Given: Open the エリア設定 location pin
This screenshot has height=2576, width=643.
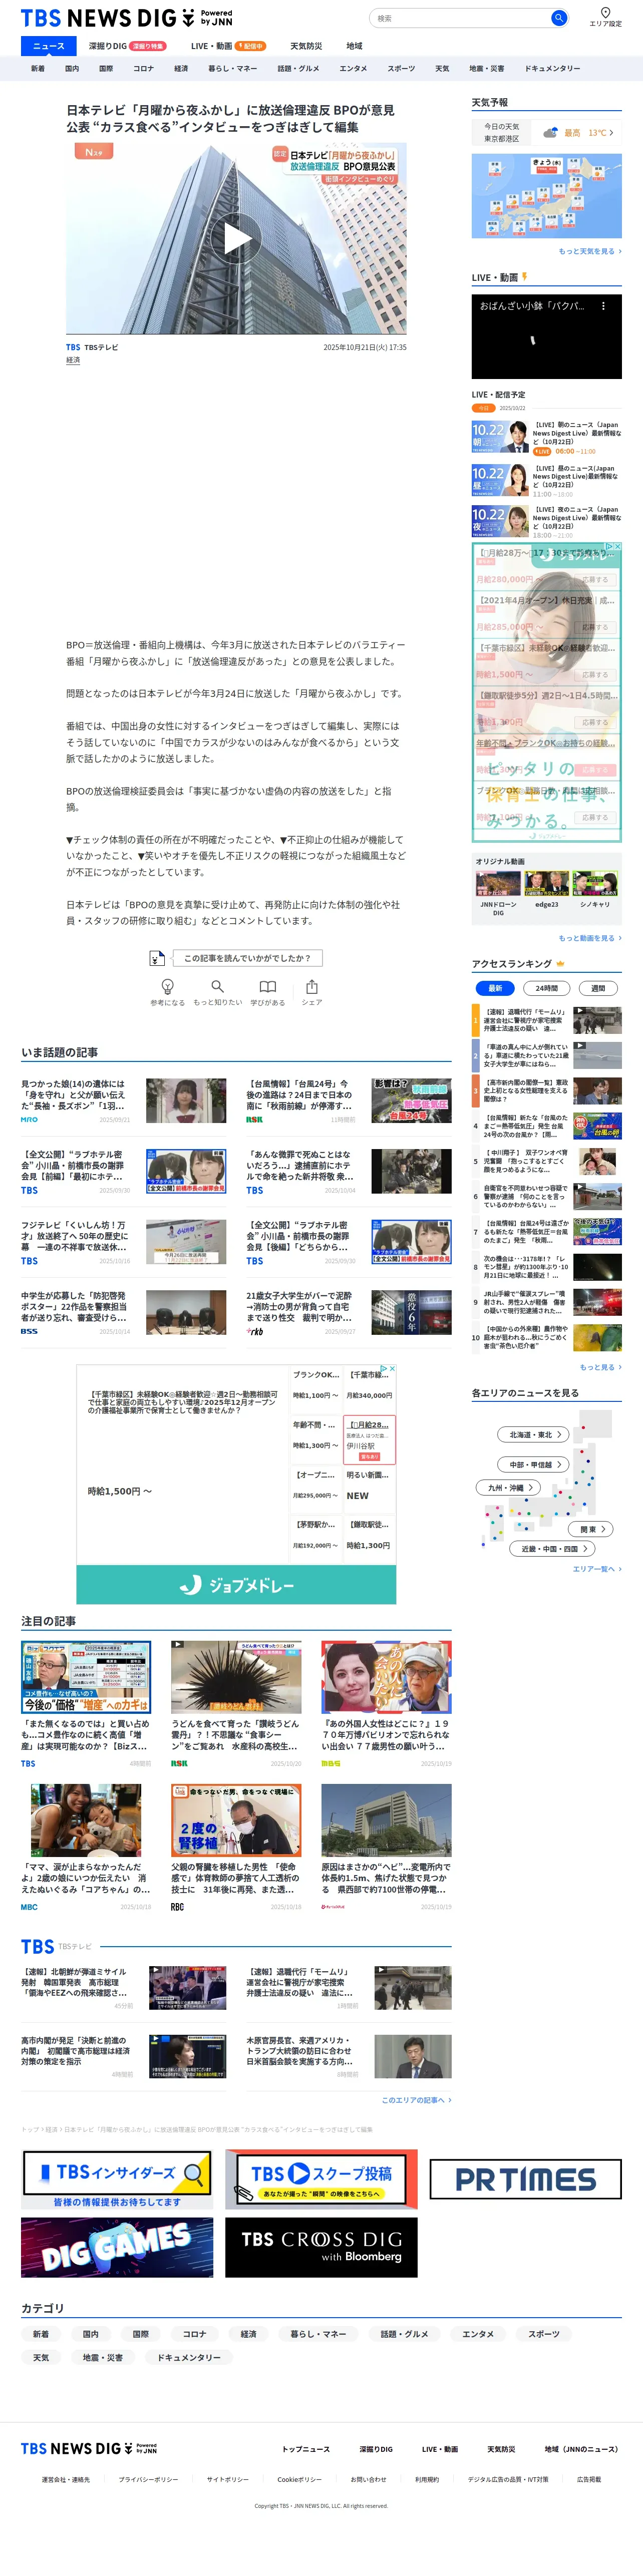Looking at the screenshot, I should 605,17.
